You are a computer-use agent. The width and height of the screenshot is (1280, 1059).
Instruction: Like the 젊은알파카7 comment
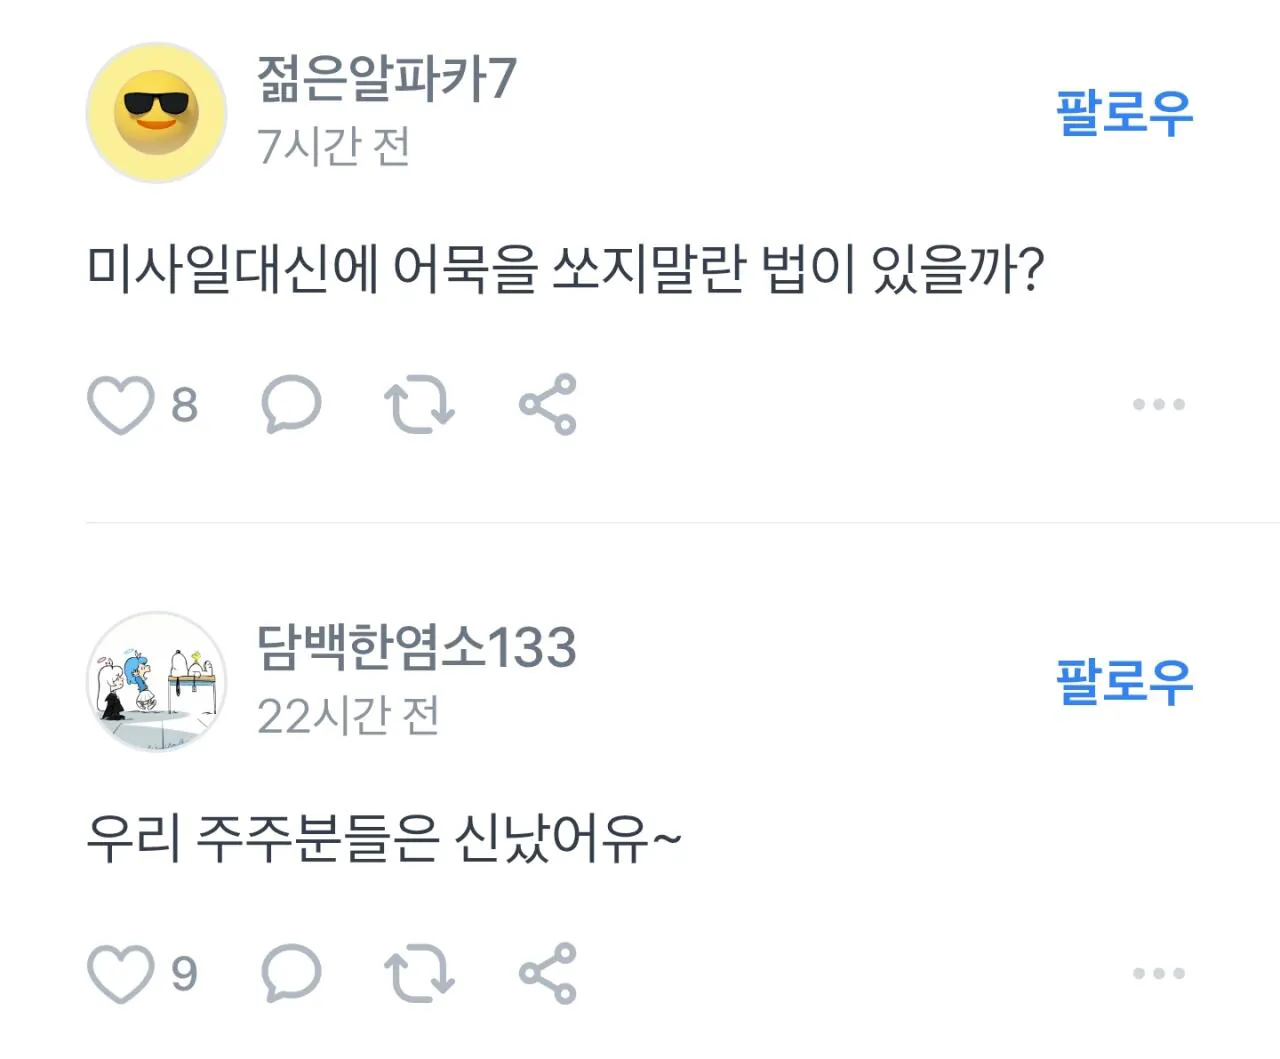coord(121,405)
